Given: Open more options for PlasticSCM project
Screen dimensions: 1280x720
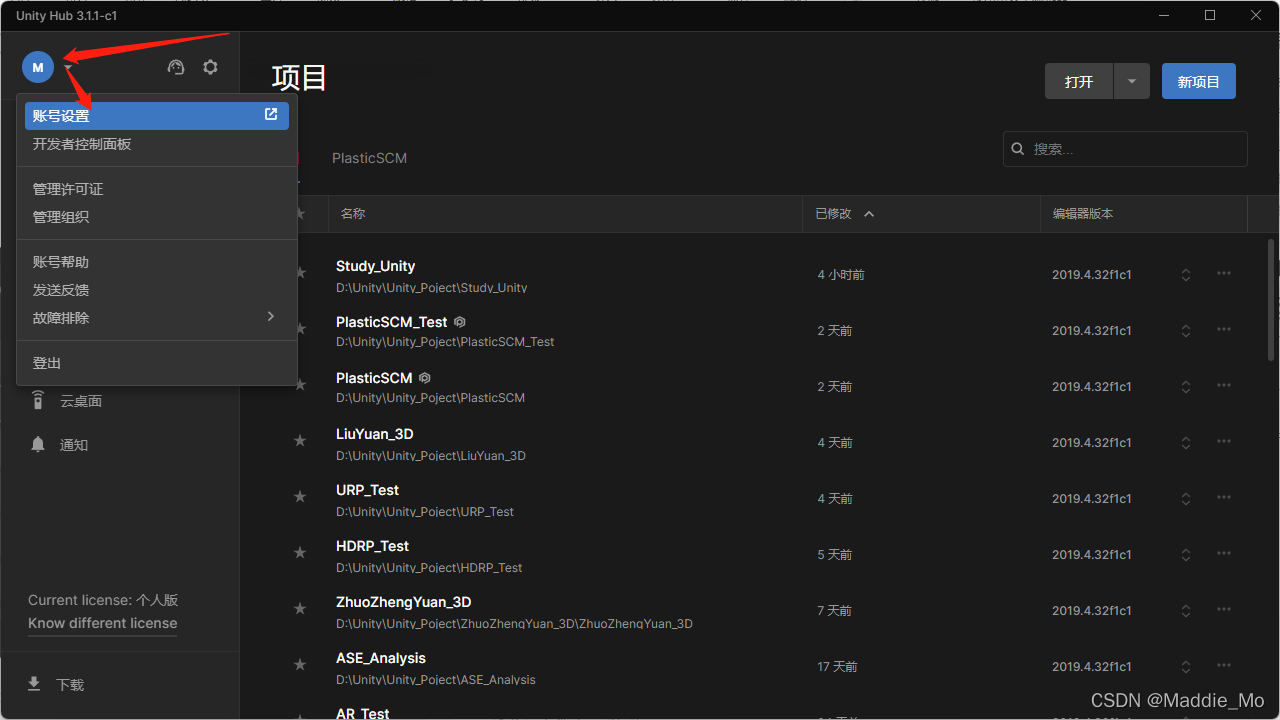Looking at the screenshot, I should click(x=1224, y=386).
